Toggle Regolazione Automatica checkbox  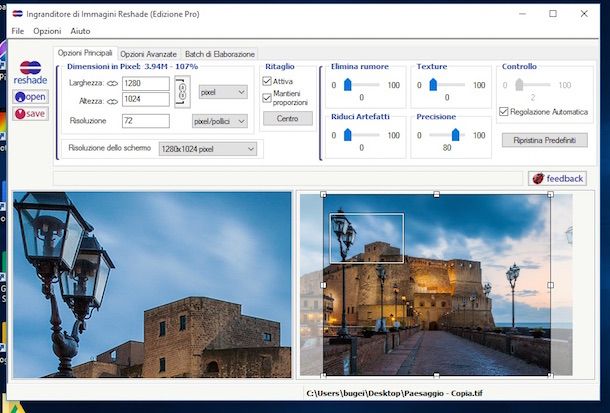tap(504, 112)
